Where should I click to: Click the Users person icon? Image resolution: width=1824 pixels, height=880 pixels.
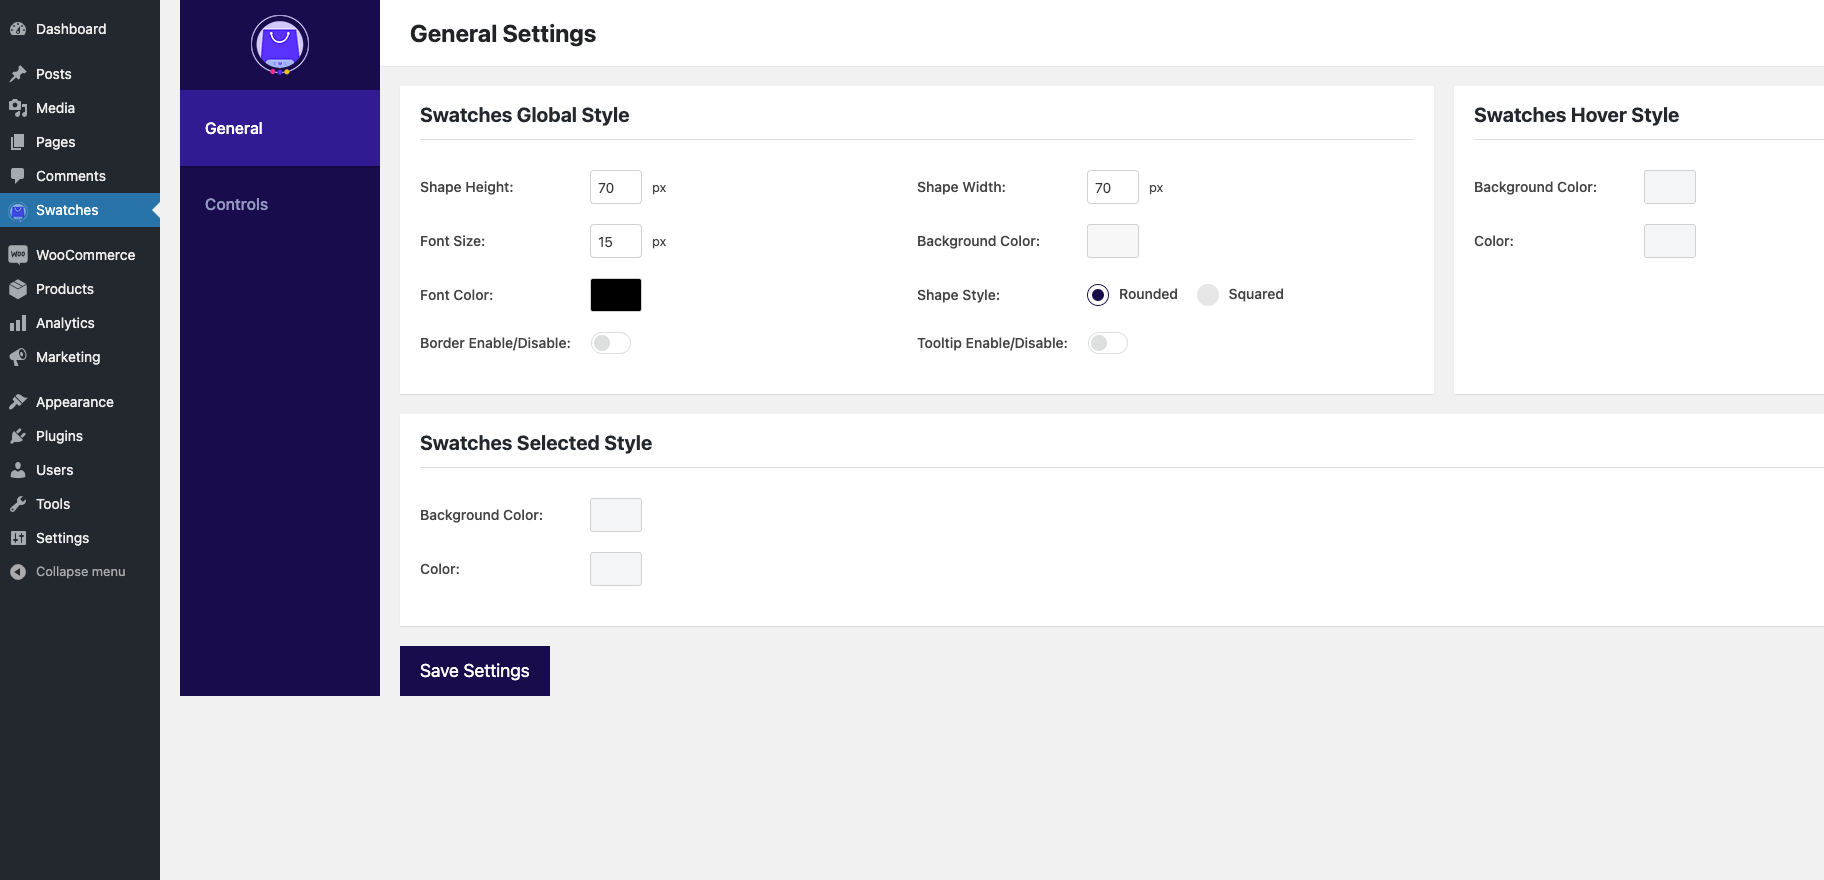pos(18,470)
